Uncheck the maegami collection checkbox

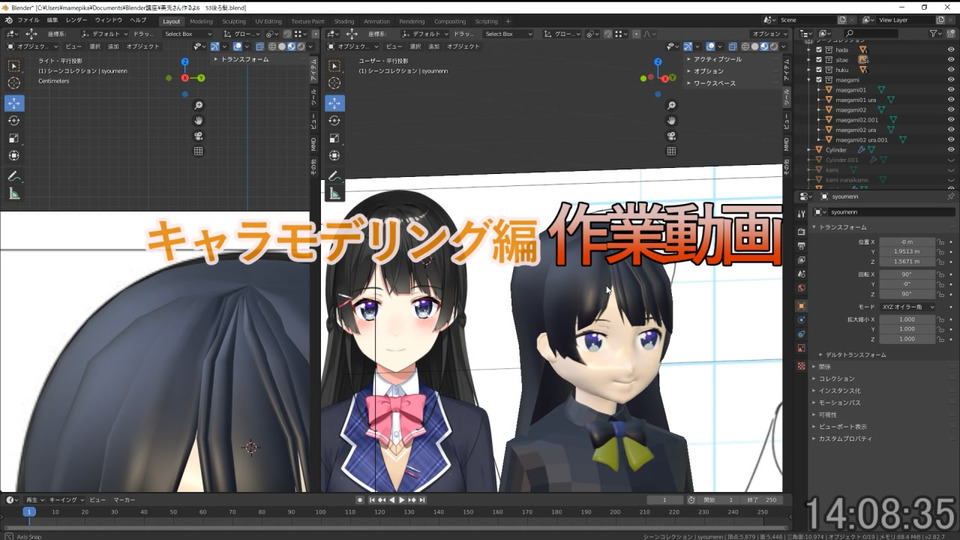(x=819, y=80)
